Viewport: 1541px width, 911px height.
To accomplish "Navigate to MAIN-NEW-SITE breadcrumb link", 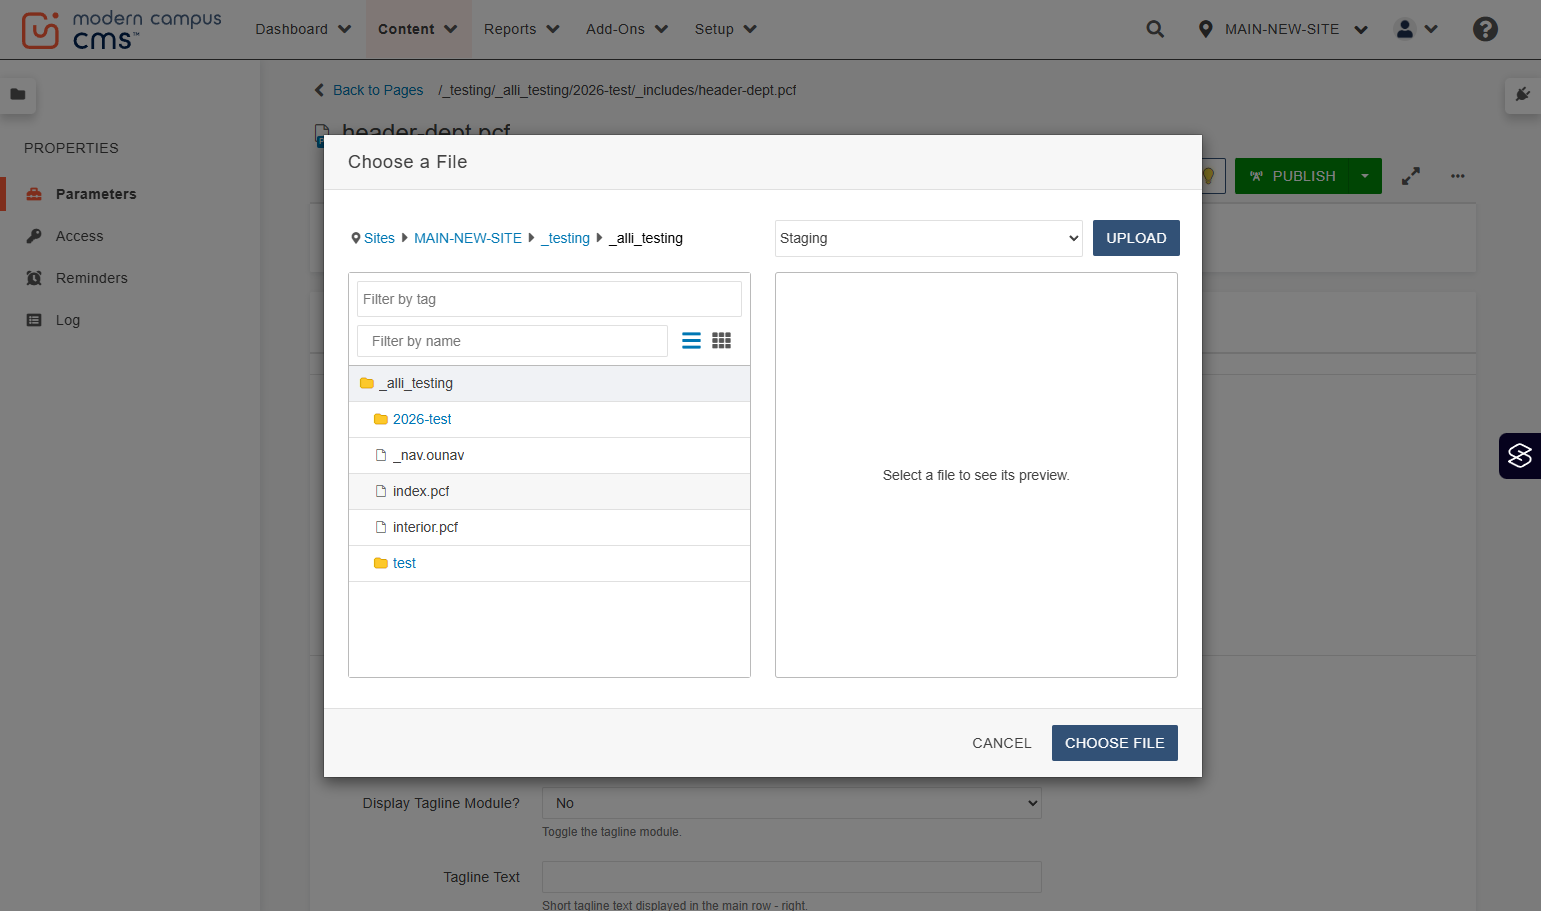I will pos(468,238).
